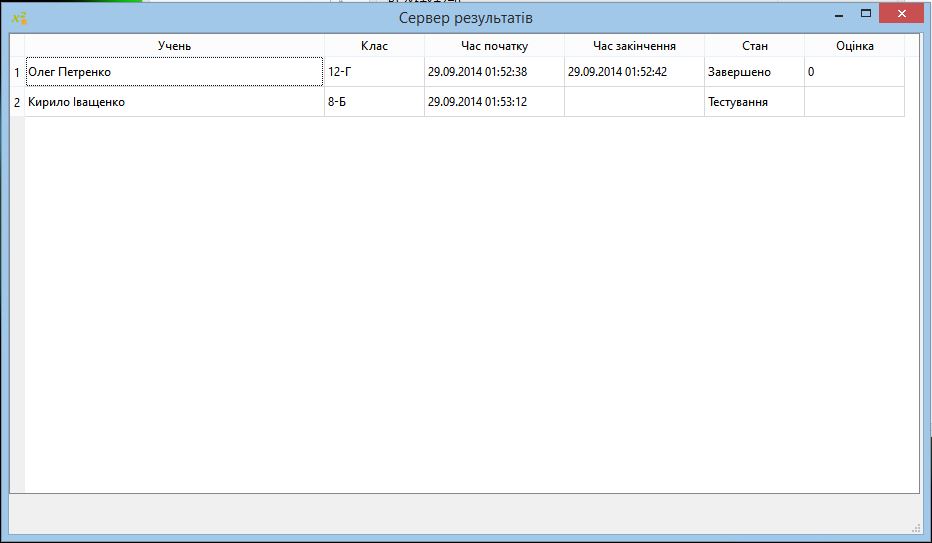The image size is (932, 543).
Task: Click the app icon in title bar
Action: tap(19, 18)
